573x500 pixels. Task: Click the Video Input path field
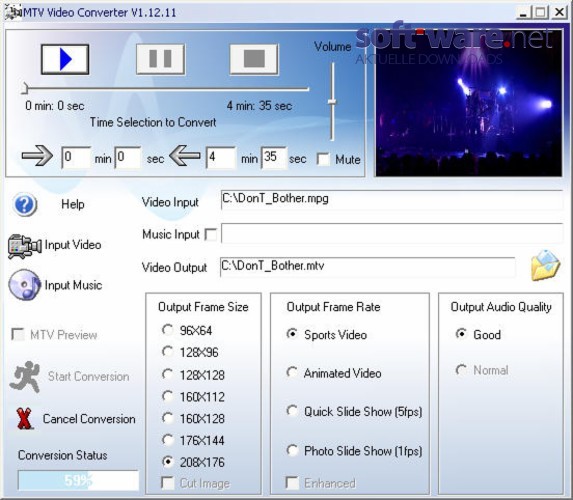392,200
